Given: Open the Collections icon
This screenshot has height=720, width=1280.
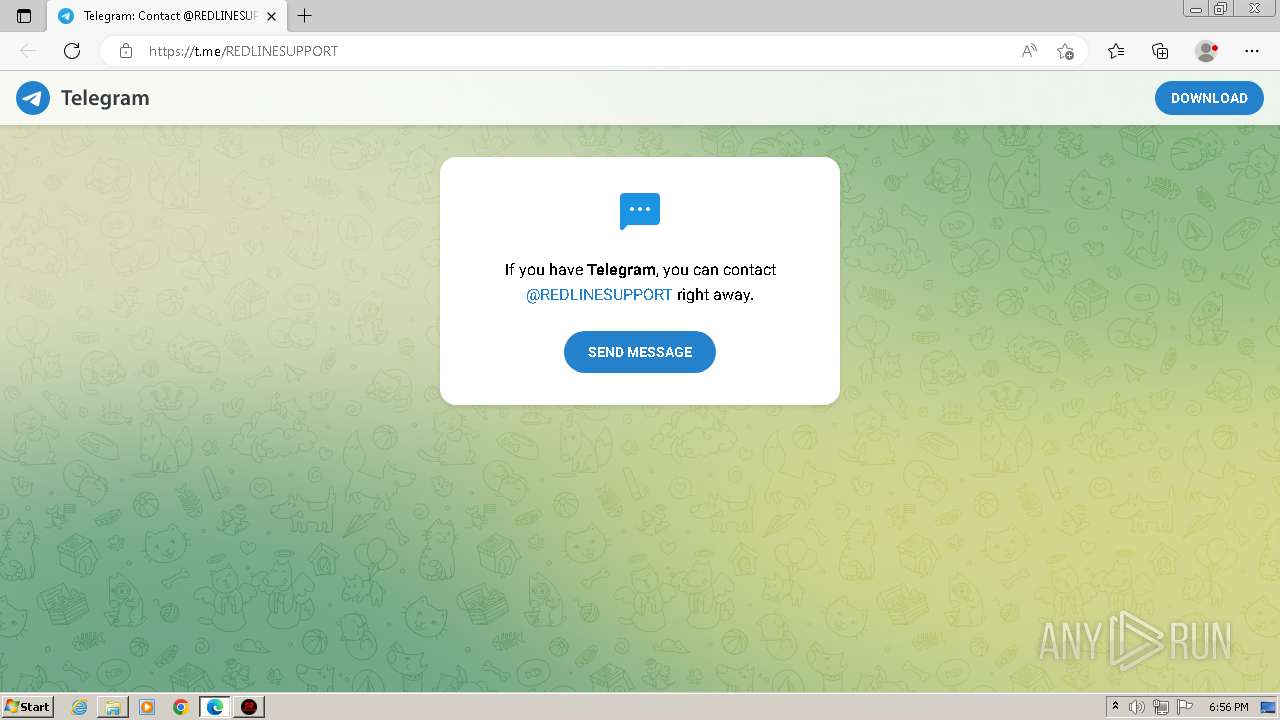Looking at the screenshot, I should (1160, 51).
